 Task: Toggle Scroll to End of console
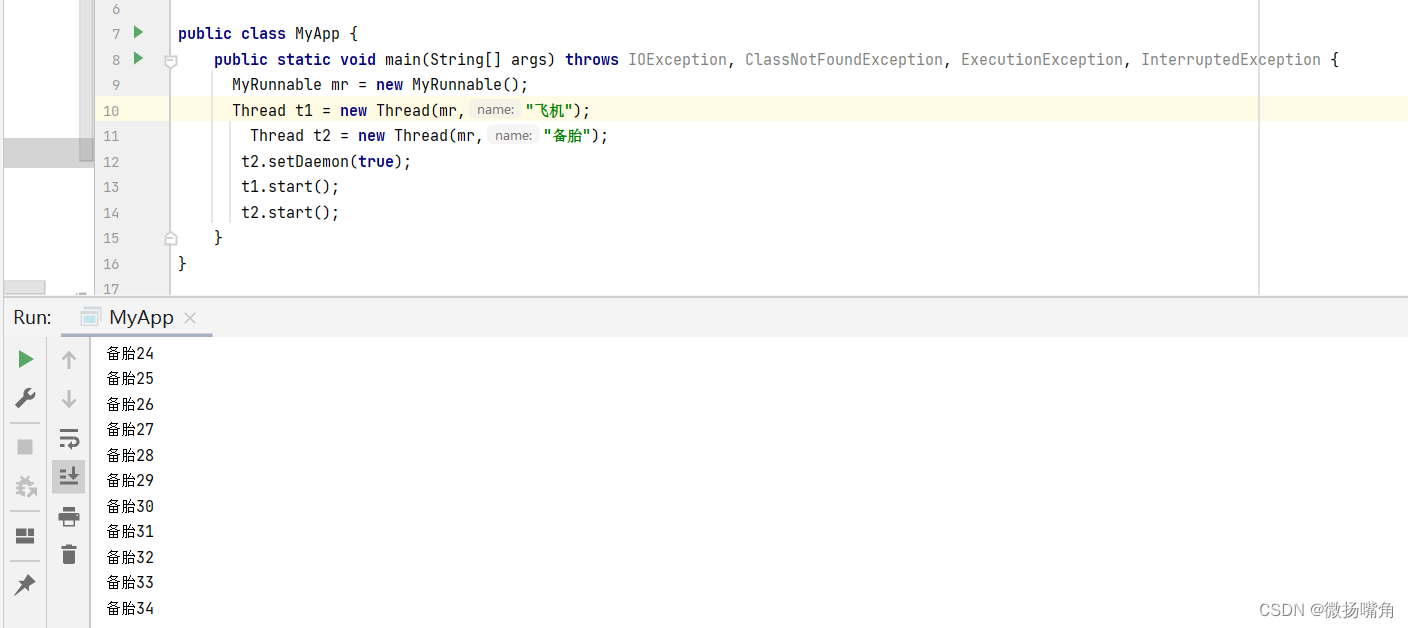69,477
